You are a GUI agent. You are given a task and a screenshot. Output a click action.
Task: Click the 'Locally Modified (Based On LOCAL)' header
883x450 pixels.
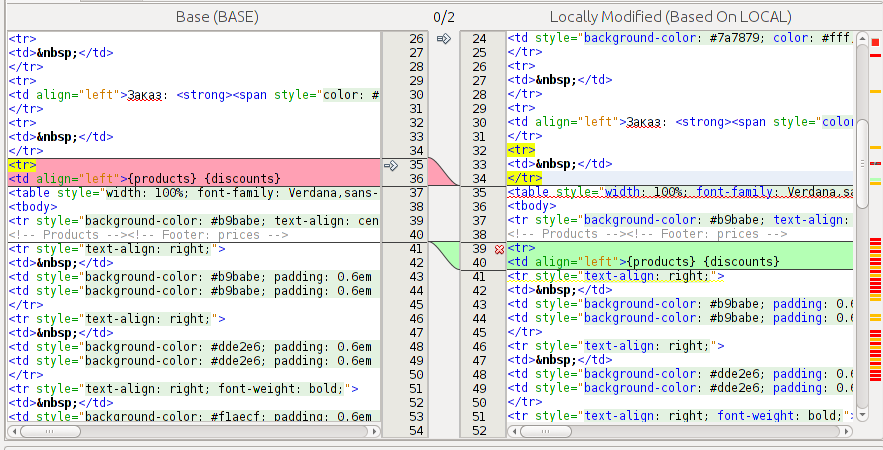coord(671,17)
